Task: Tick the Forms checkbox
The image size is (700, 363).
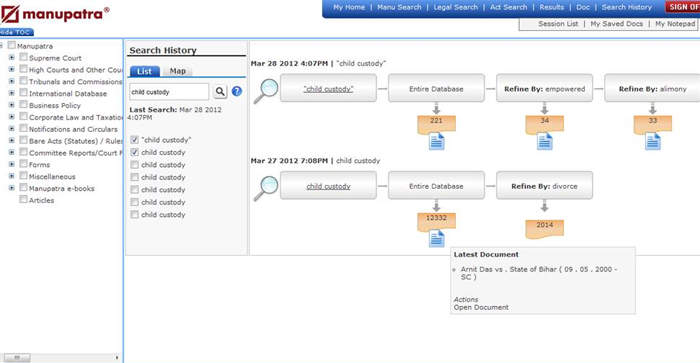Action: pos(23,164)
